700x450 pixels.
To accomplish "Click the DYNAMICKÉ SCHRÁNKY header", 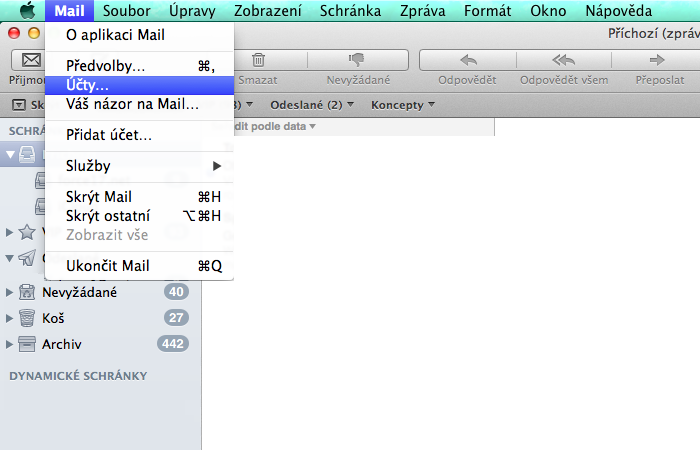I will [78, 376].
